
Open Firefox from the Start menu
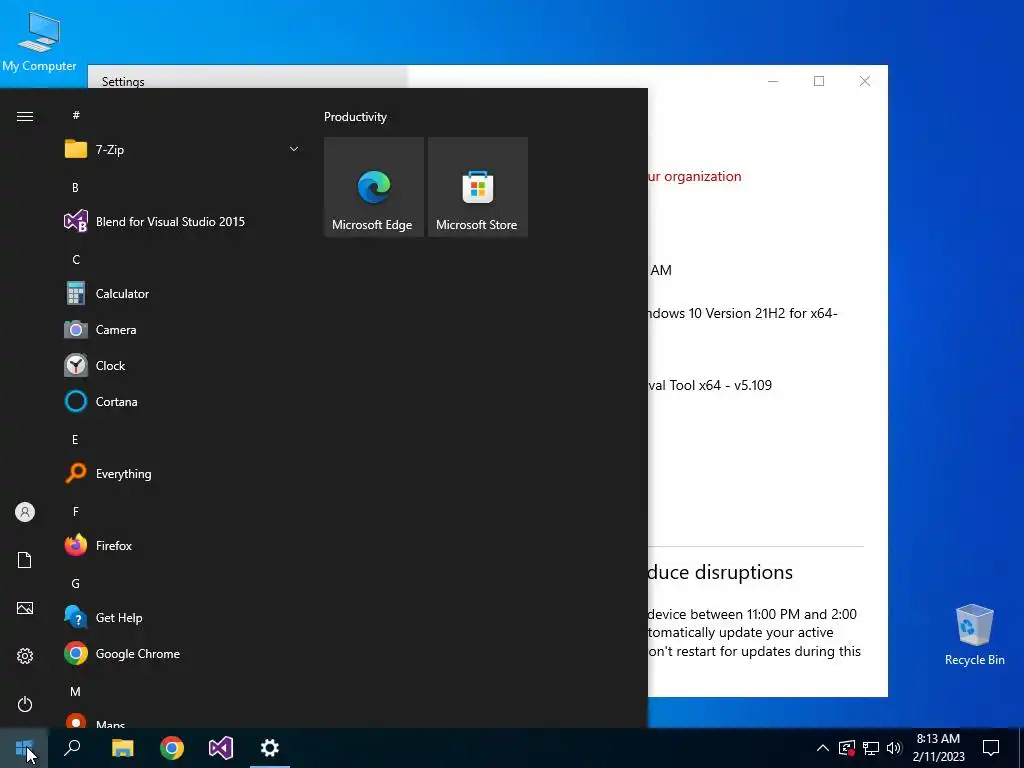coord(182,545)
